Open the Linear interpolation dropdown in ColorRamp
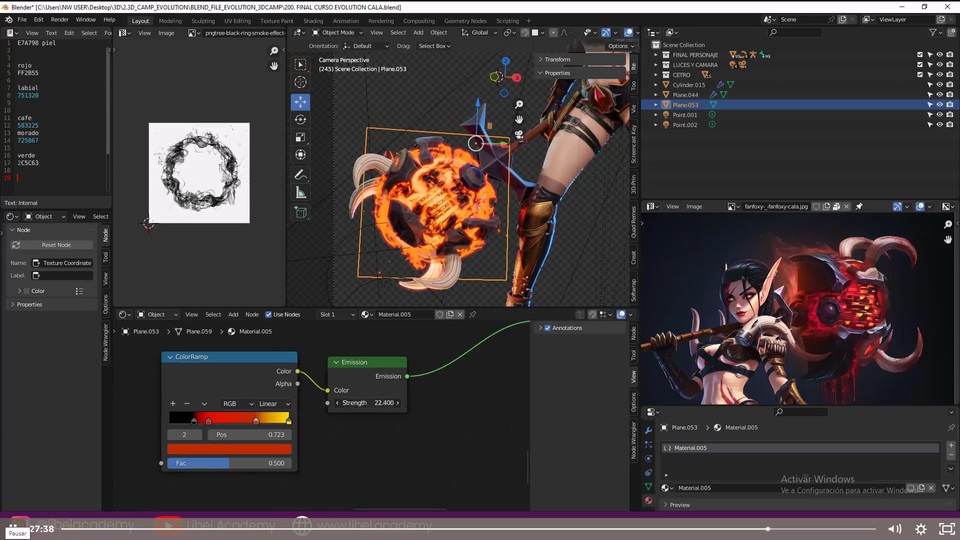Viewport: 960px width, 540px height. click(x=274, y=404)
